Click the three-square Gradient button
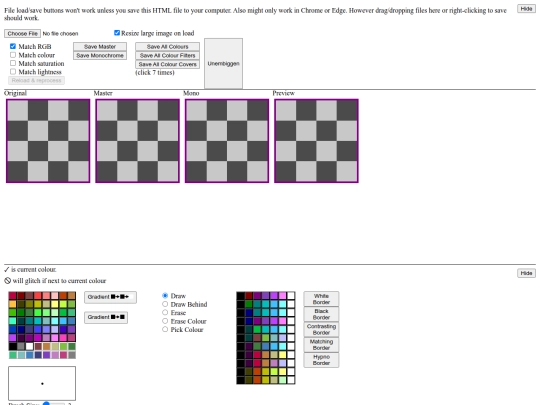540x405 pixels. [110, 297]
